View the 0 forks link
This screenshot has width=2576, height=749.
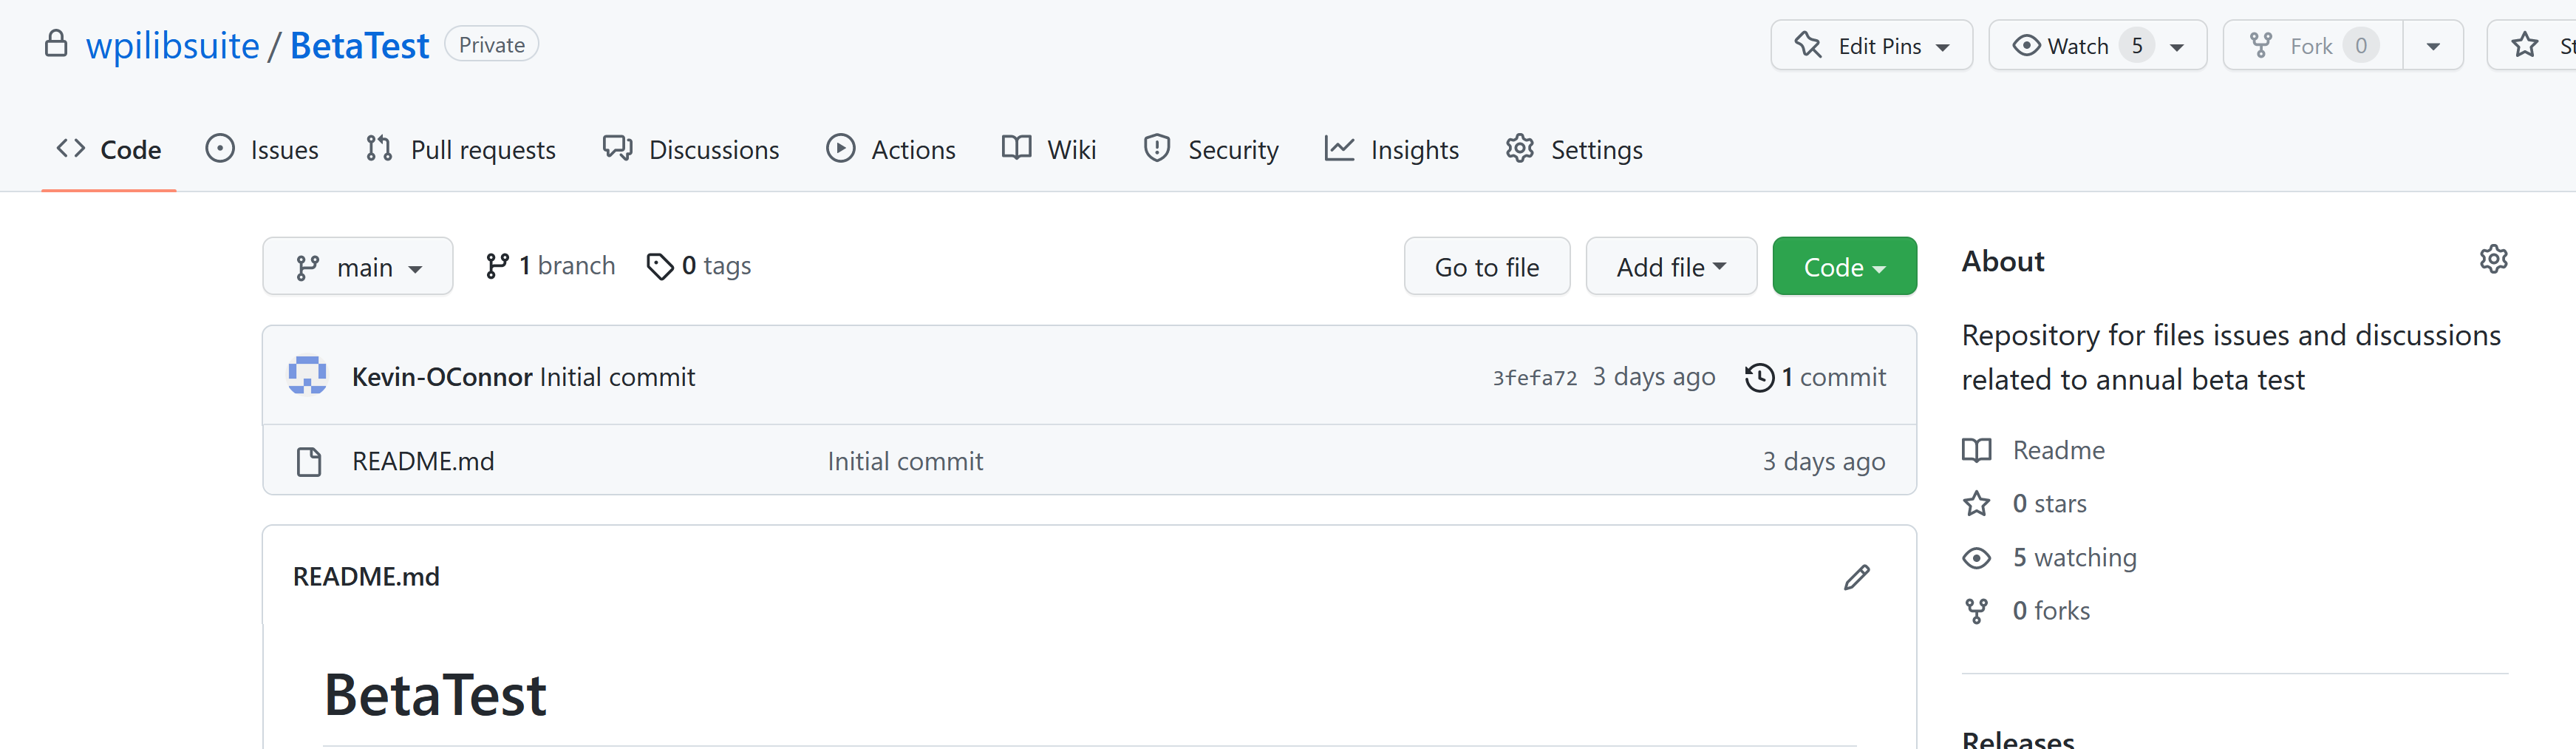tap(2051, 610)
